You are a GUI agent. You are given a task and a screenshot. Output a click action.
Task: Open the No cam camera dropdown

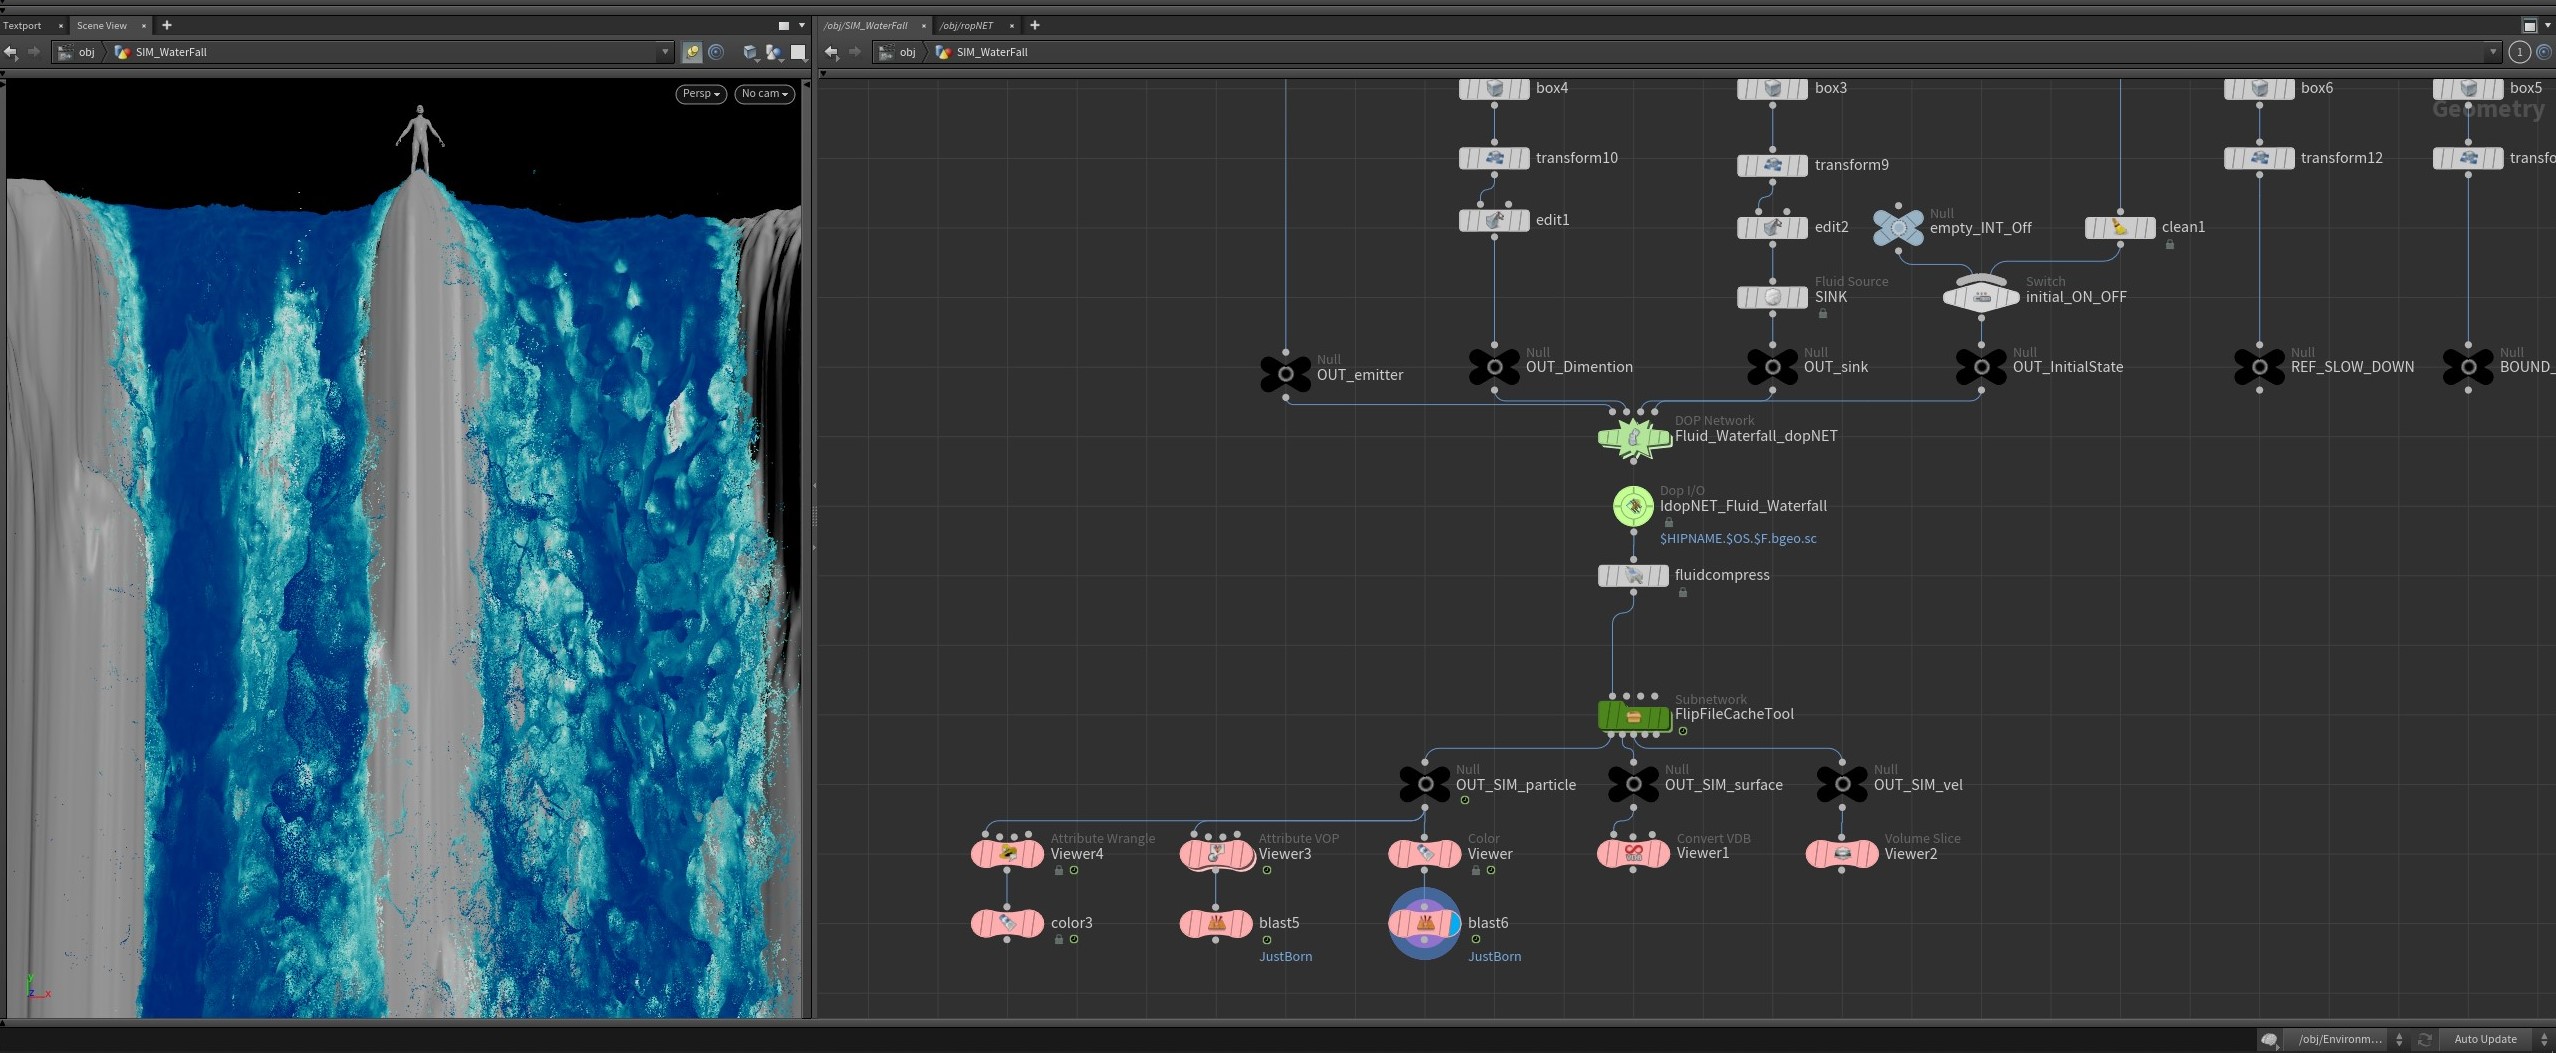pos(765,94)
